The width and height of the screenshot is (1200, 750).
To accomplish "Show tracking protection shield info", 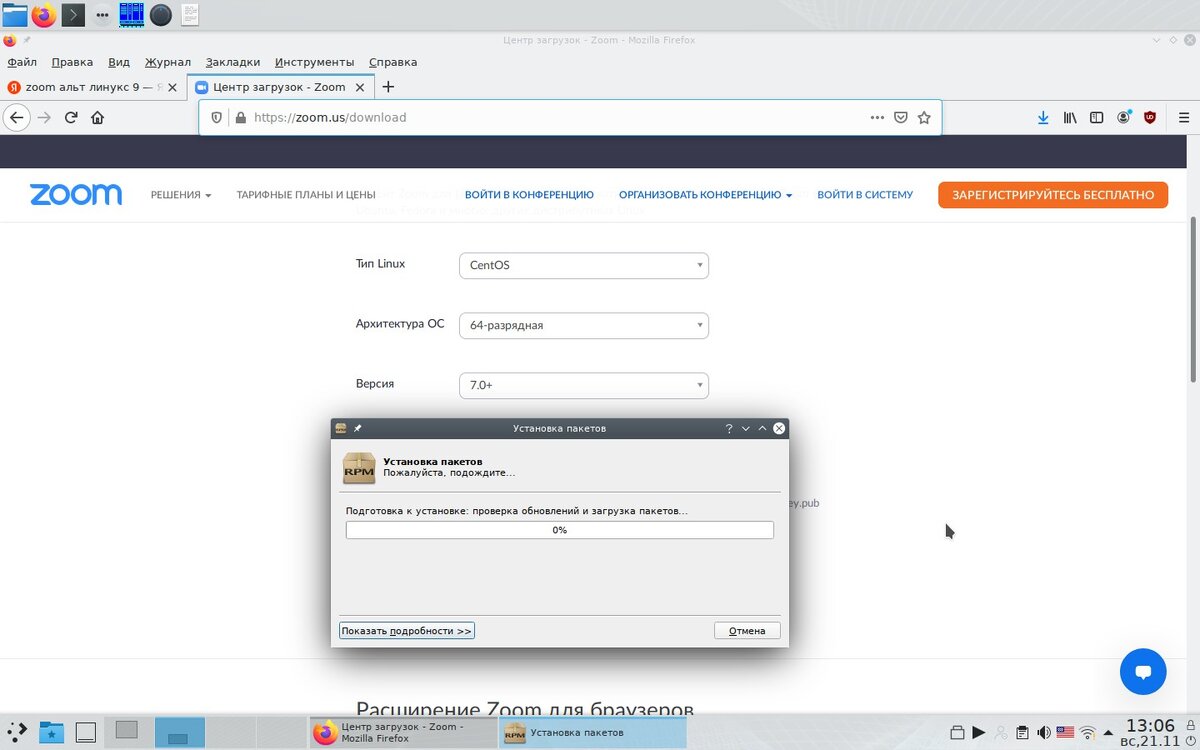I will coord(217,117).
